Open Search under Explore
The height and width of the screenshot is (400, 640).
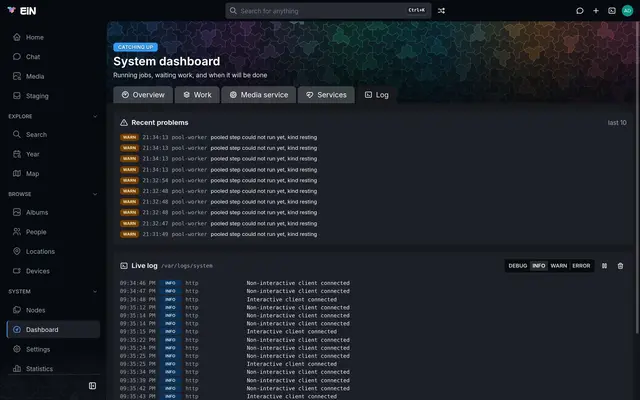pyautogui.click(x=53, y=134)
